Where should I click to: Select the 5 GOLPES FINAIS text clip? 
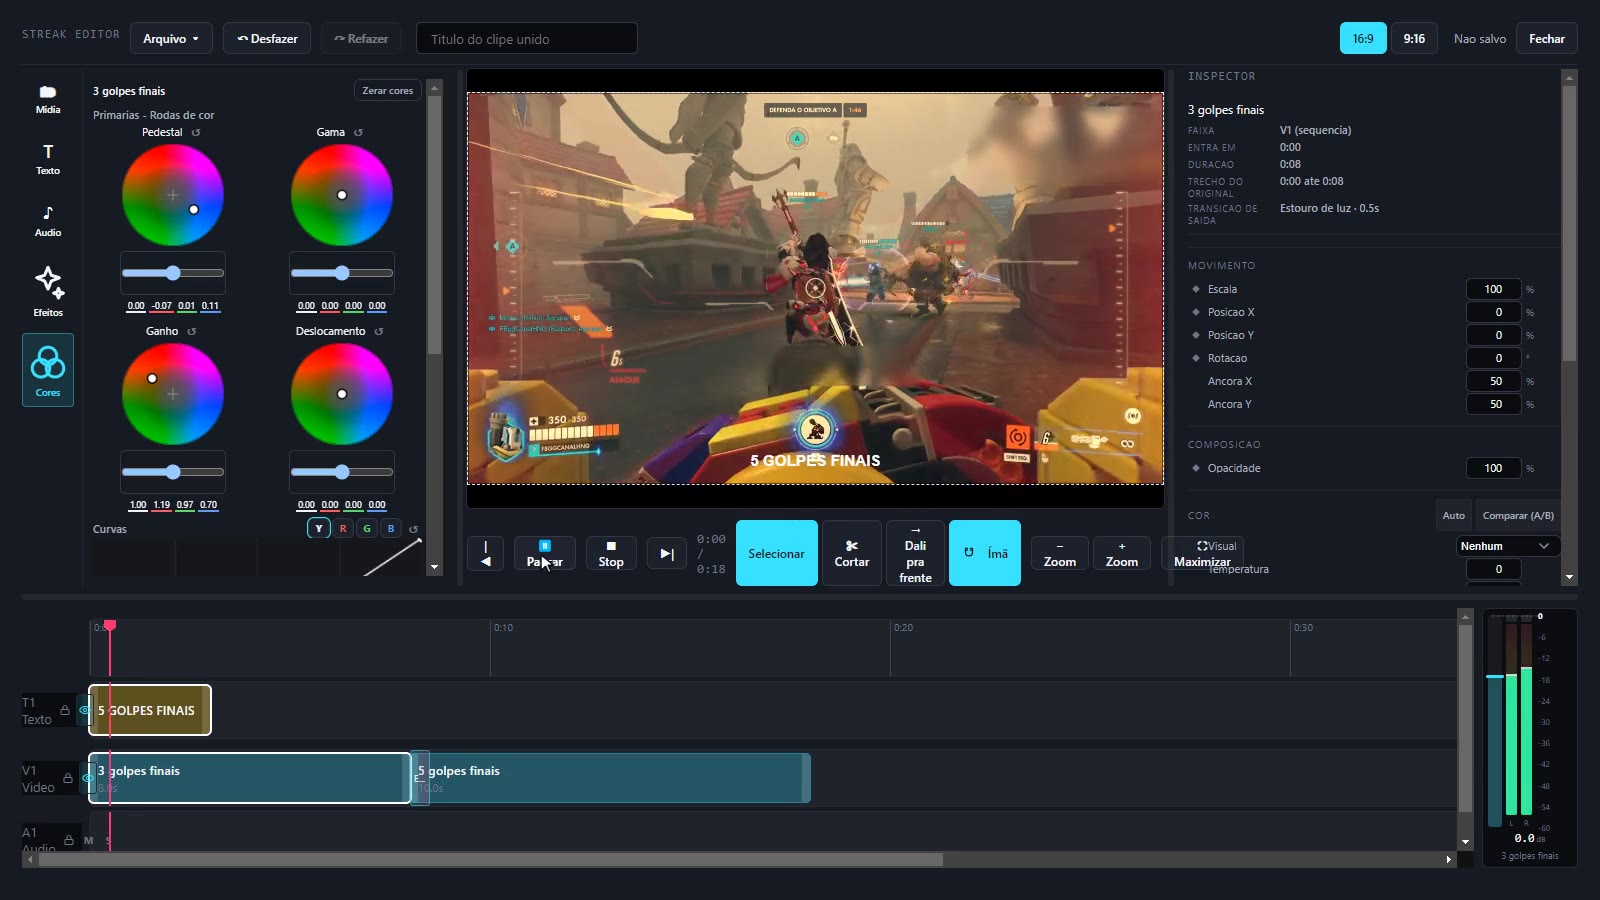coord(150,710)
